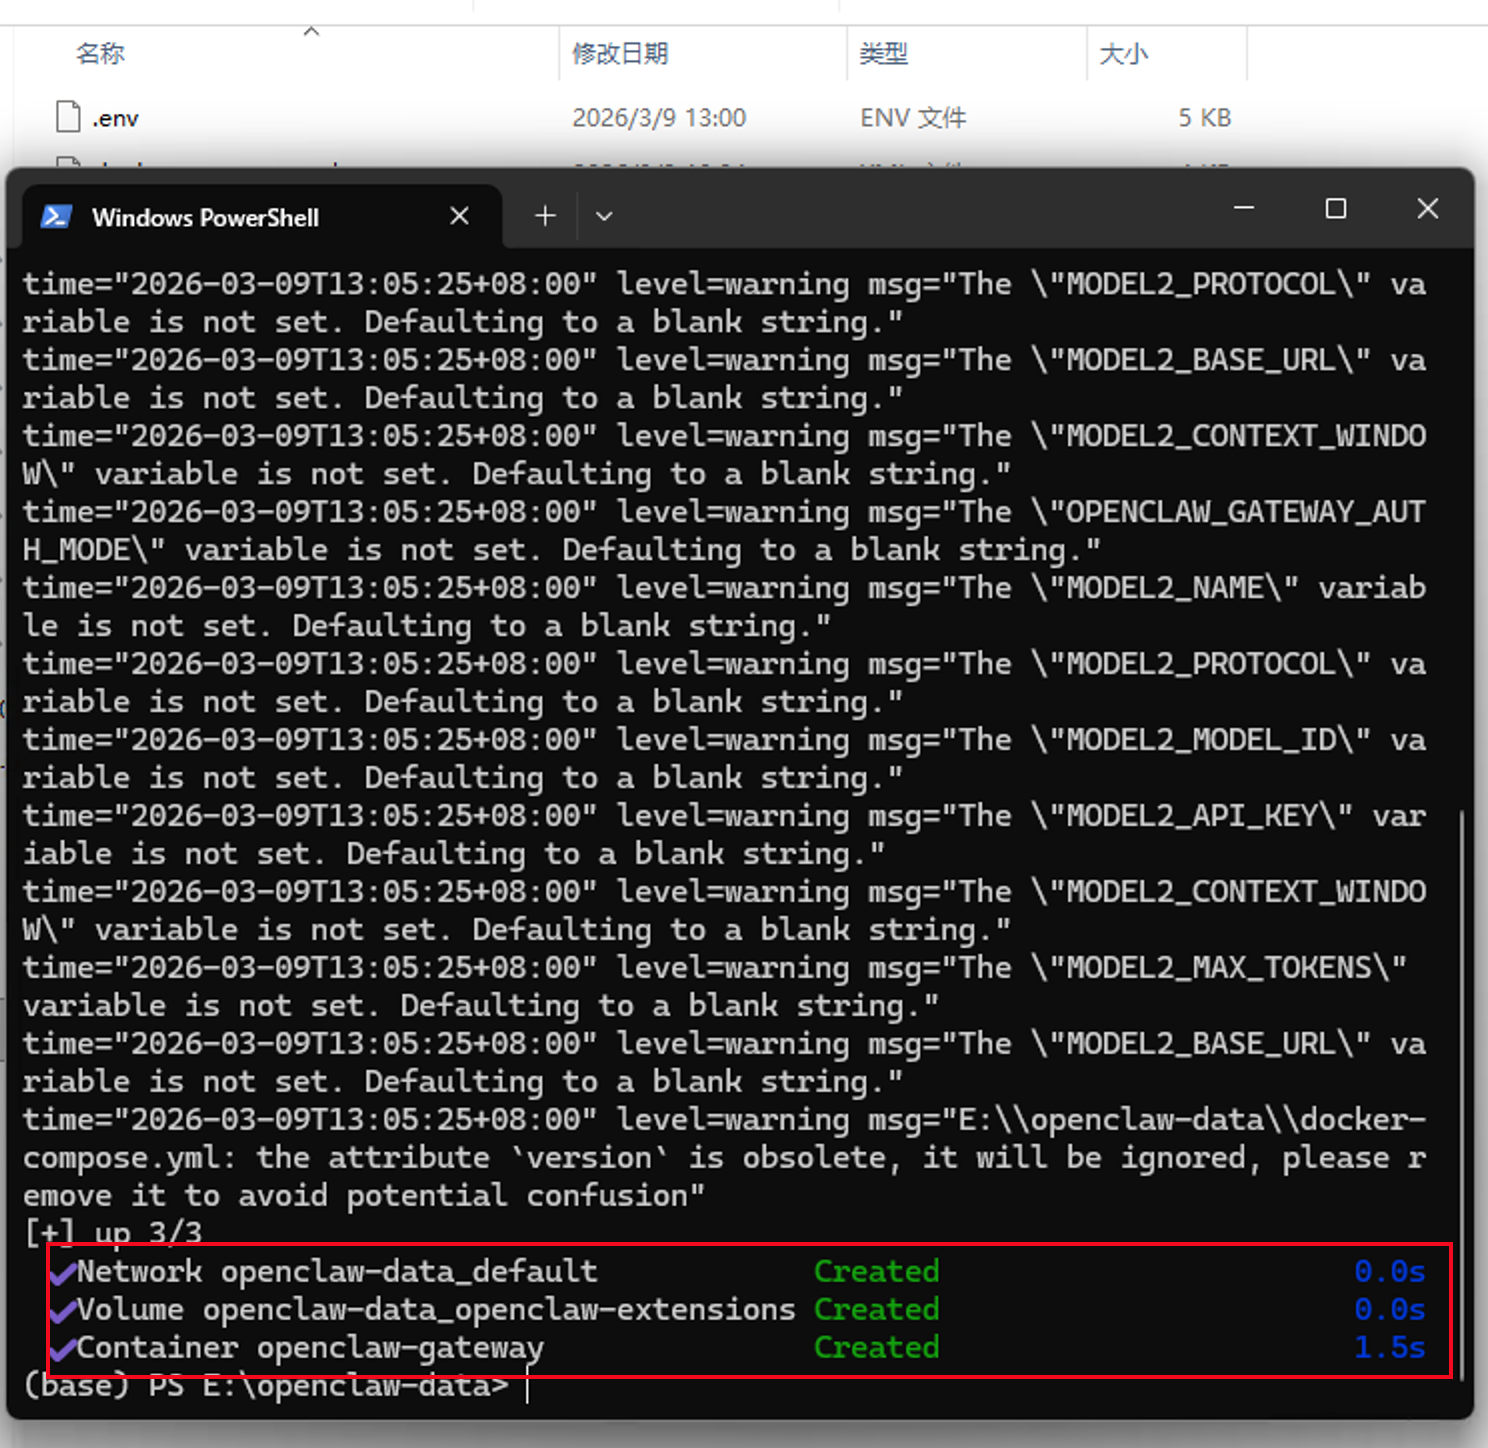1488x1448 pixels.
Task: Minimize the PowerShell terminal window
Action: point(1244,208)
